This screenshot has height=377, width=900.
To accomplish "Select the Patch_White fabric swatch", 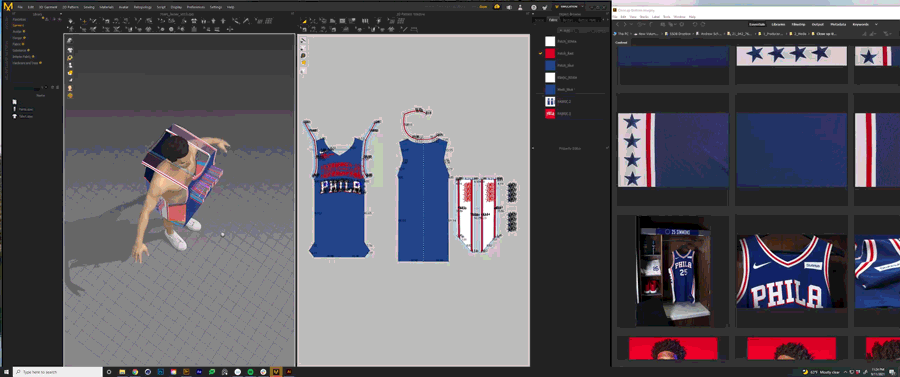I will tap(550, 41).
